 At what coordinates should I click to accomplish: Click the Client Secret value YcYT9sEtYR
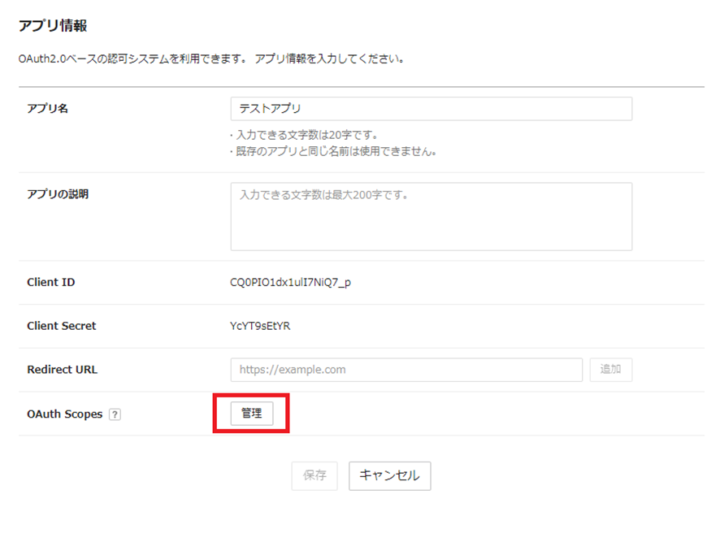(x=260, y=326)
